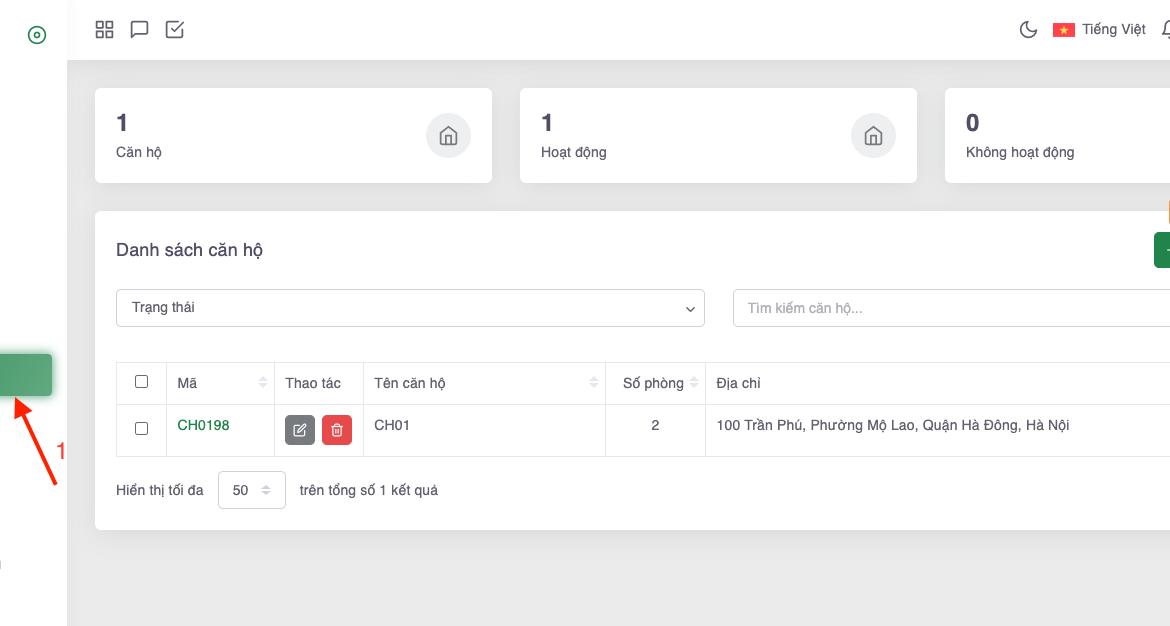Open the task checklist icon in the top bar
Viewport: 1170px width, 626px height.
174,29
